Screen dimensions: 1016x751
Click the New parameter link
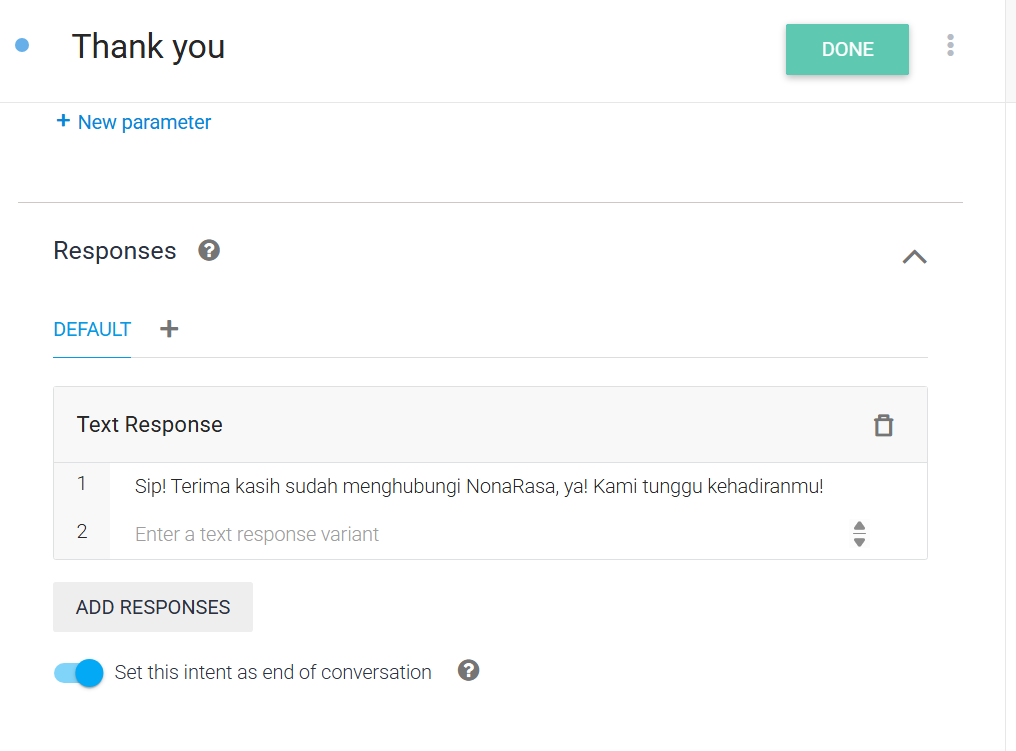click(144, 122)
